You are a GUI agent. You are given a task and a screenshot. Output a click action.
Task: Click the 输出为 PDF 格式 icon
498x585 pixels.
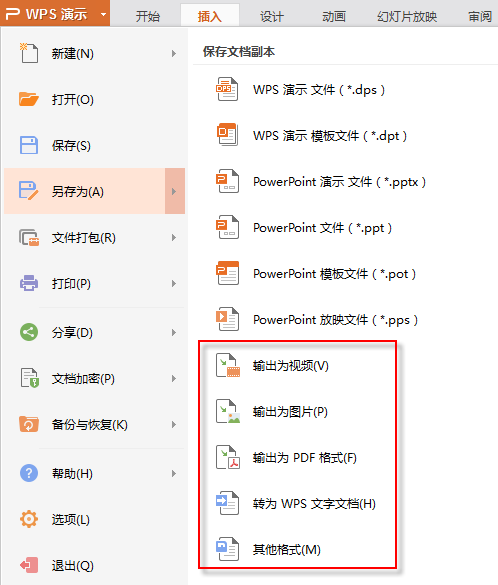click(x=228, y=457)
